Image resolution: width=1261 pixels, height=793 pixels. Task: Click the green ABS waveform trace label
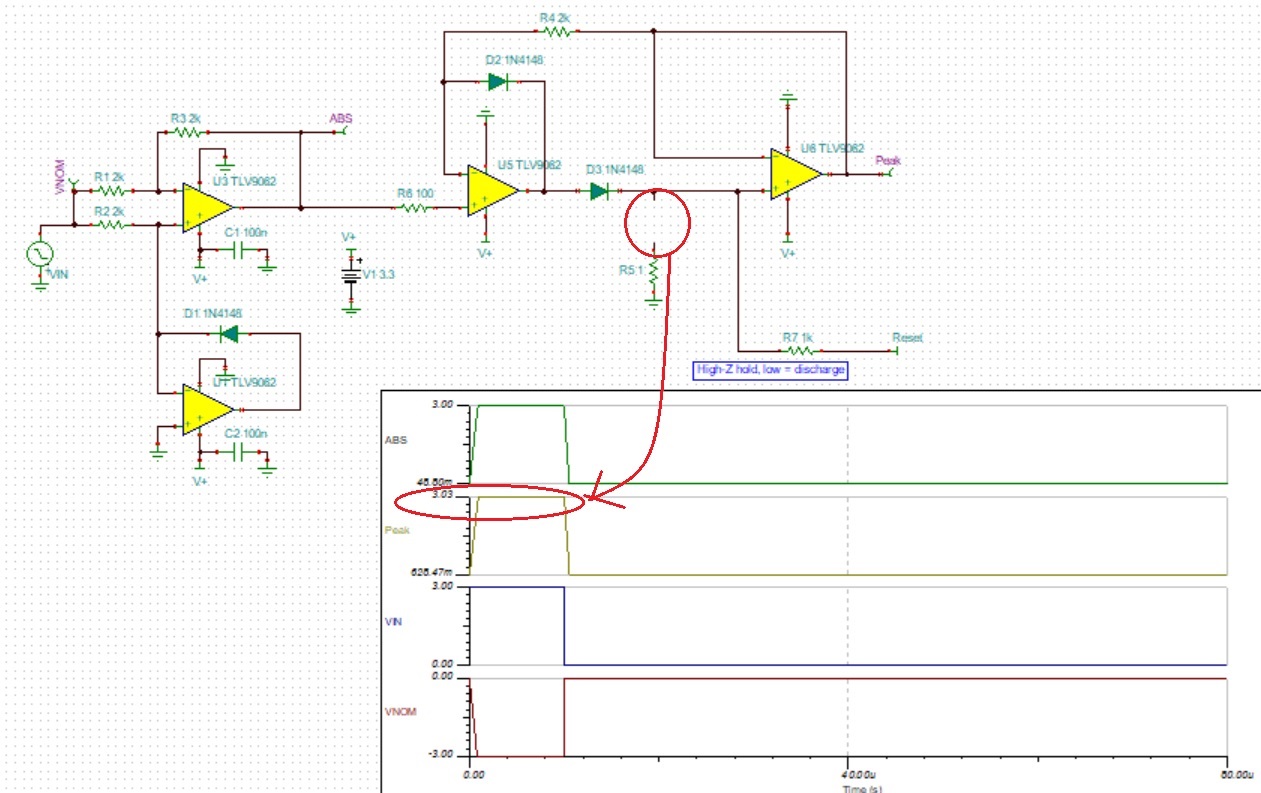(396, 438)
